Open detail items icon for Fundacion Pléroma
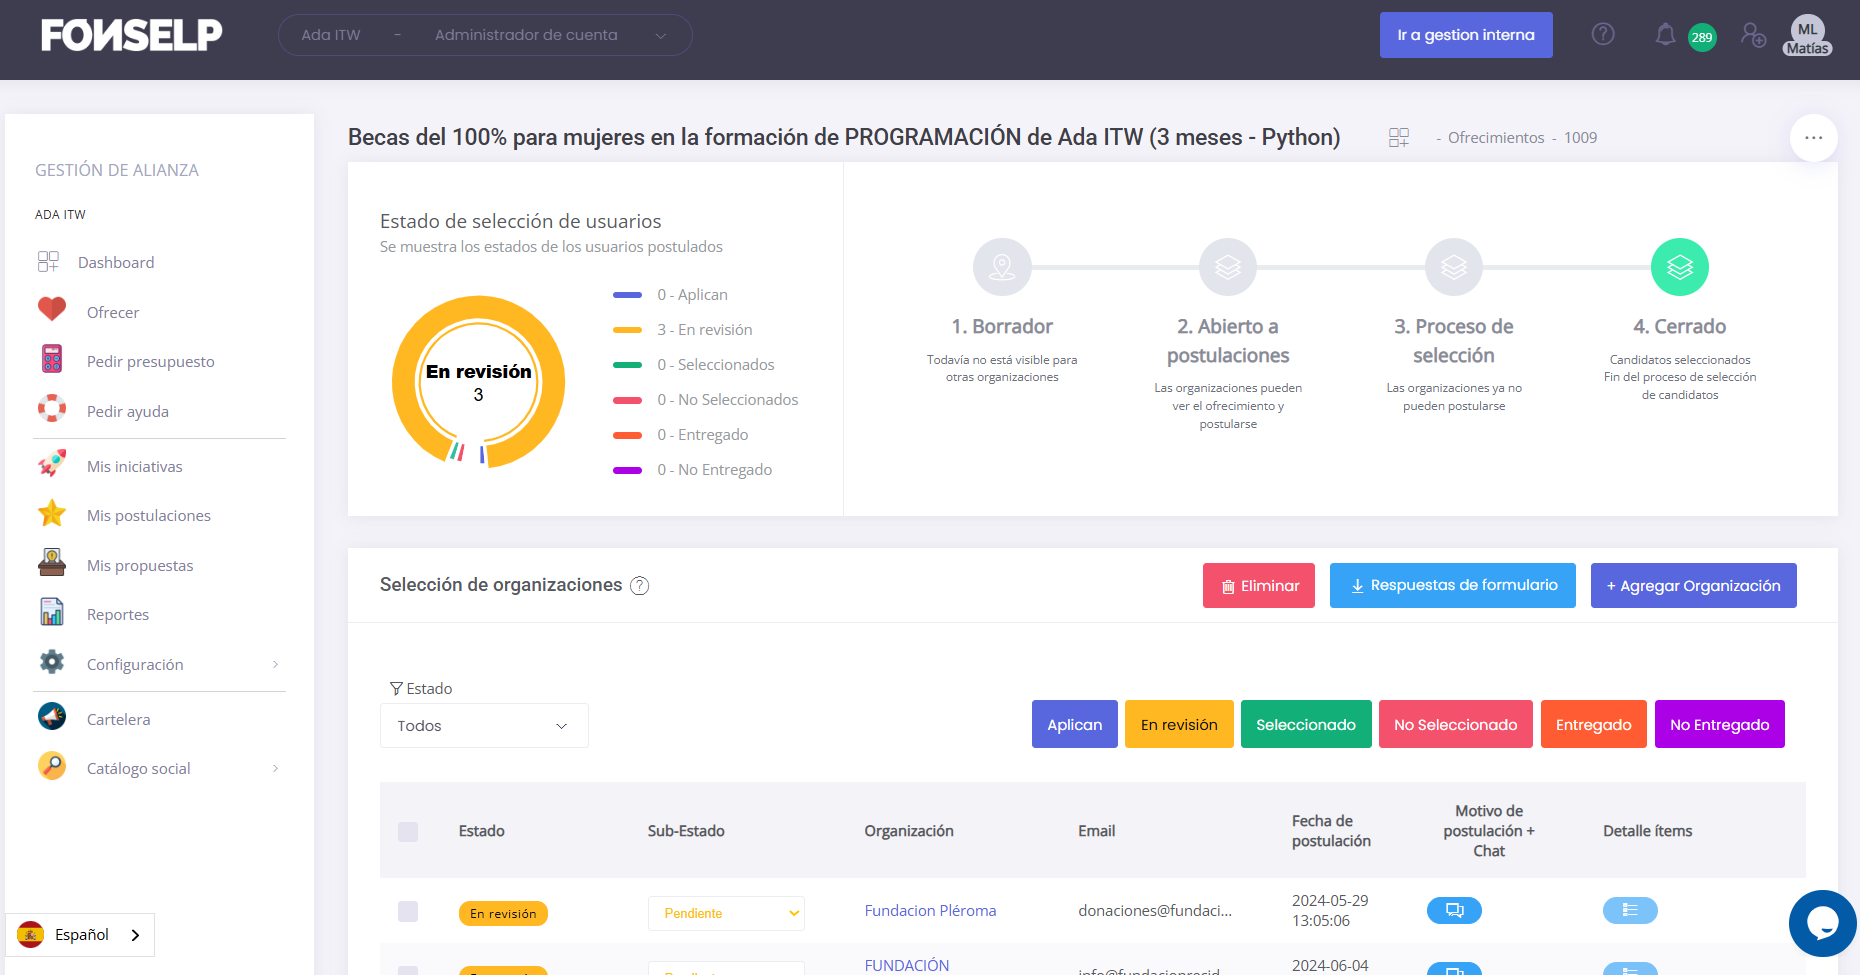The width and height of the screenshot is (1860, 975). tap(1630, 910)
